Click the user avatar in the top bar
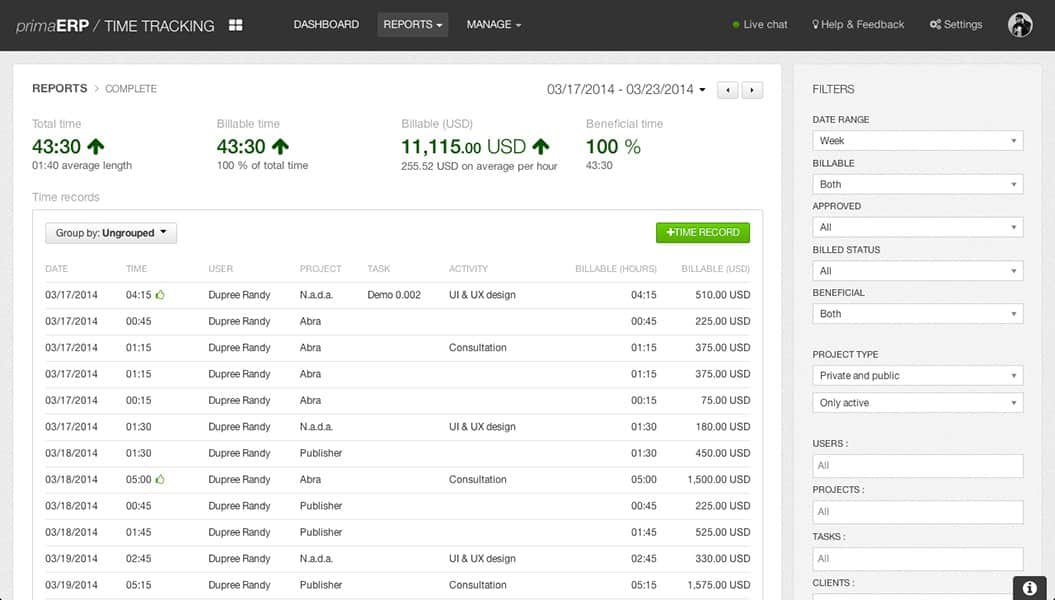Image resolution: width=1055 pixels, height=600 pixels. point(1020,25)
